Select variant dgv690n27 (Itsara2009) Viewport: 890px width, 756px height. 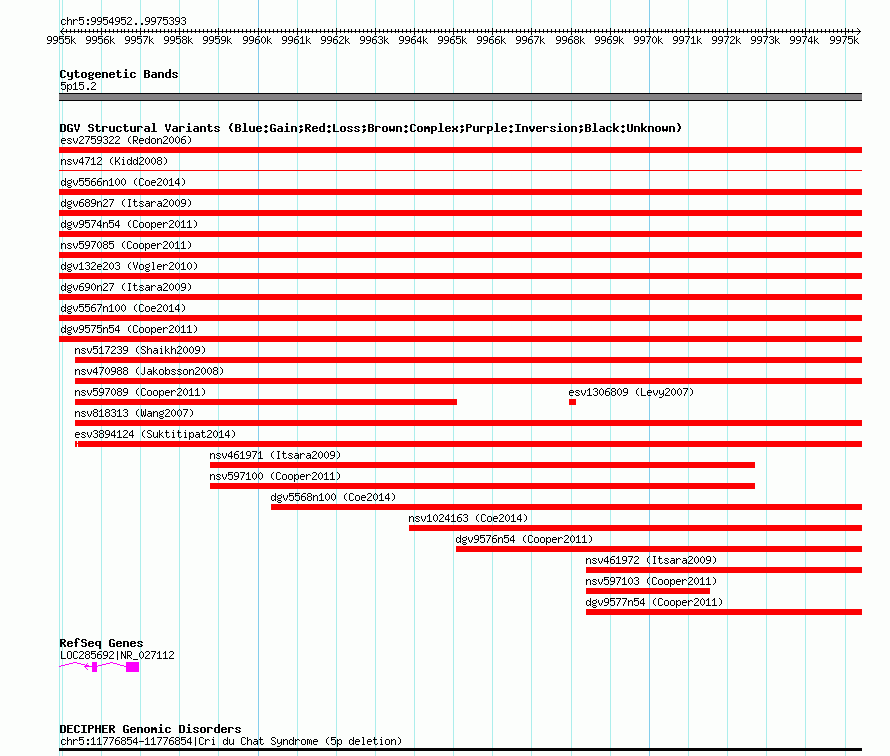(126, 287)
